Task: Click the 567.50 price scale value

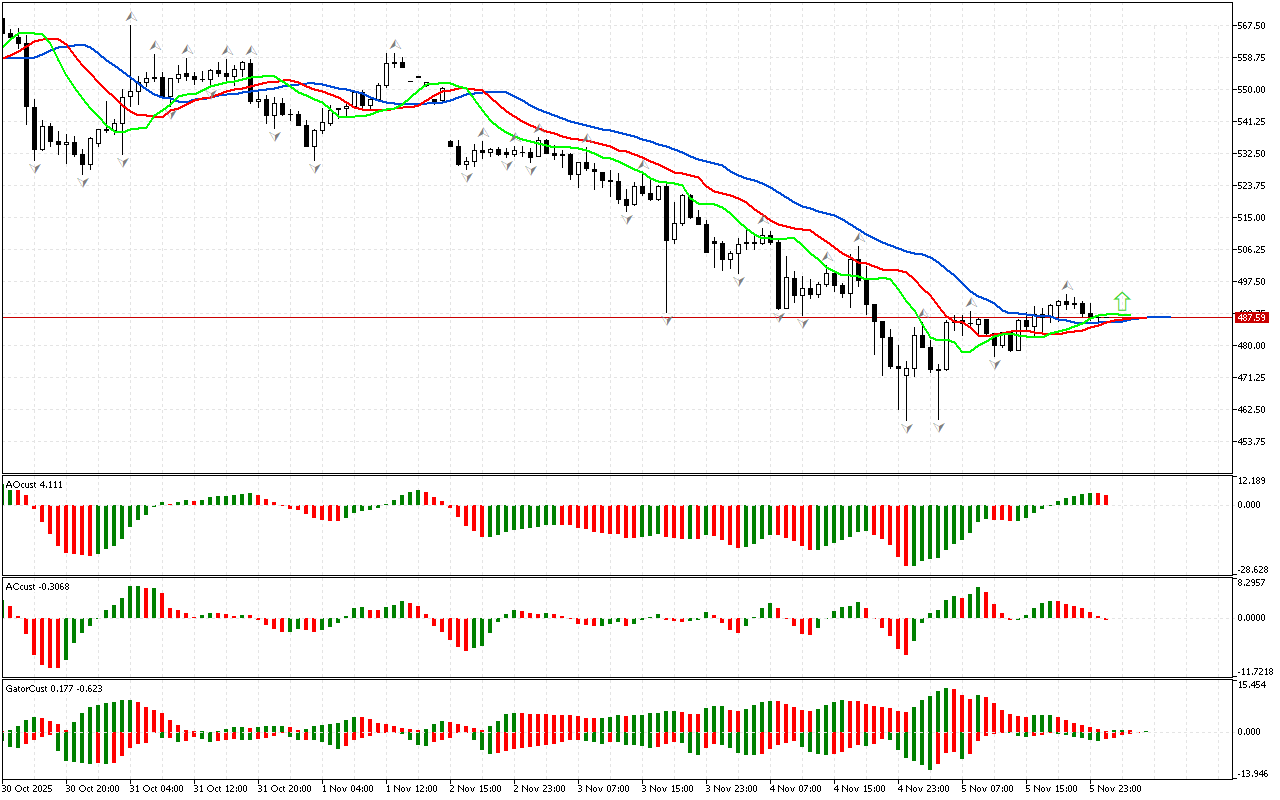Action: click(x=1251, y=26)
